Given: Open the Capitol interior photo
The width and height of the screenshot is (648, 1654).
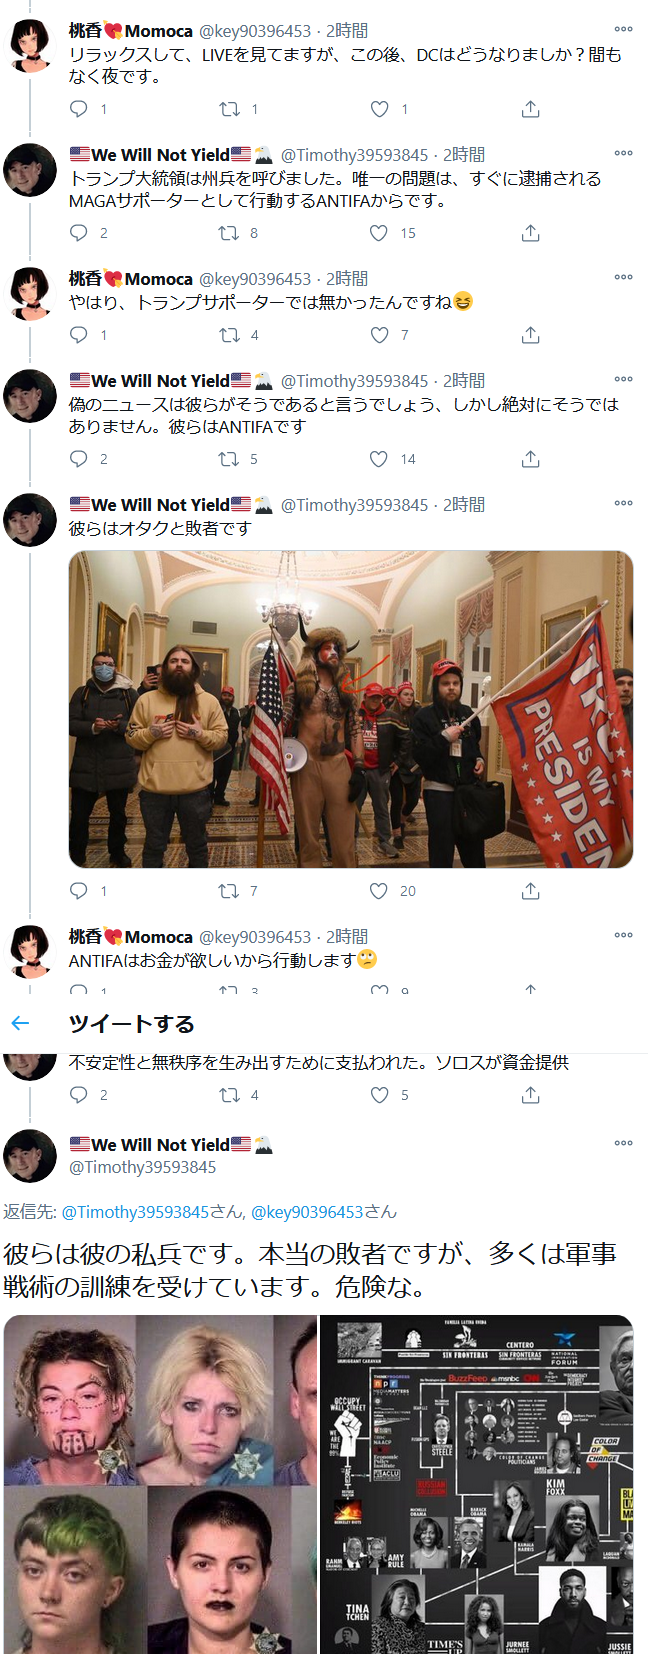Looking at the screenshot, I should [x=351, y=709].
